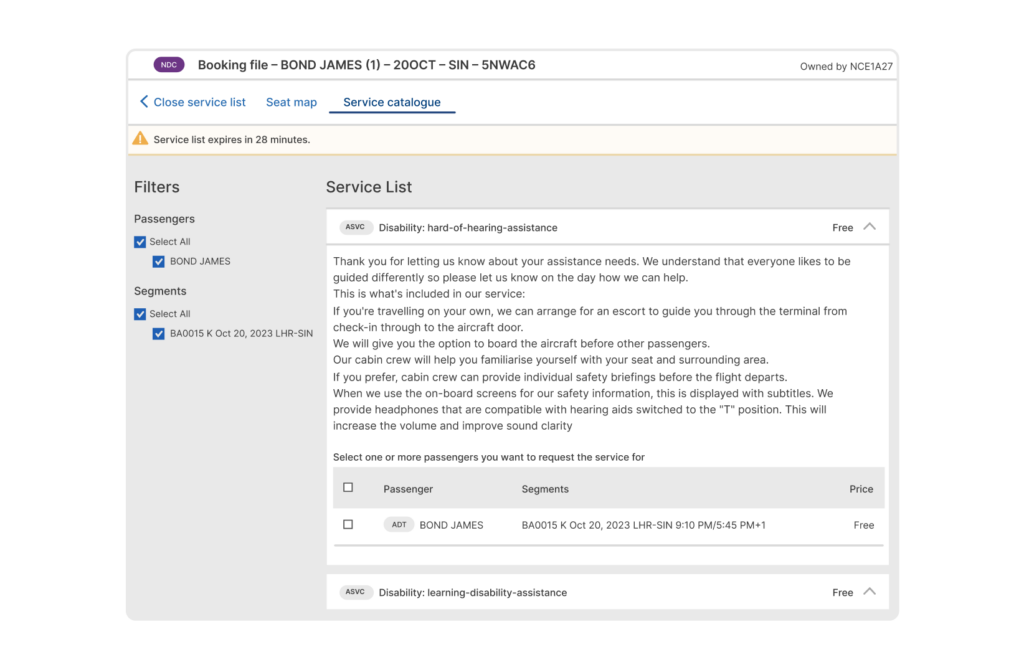1024x670 pixels.
Task: Click the purple NDC badge icon
Action: click(x=168, y=64)
